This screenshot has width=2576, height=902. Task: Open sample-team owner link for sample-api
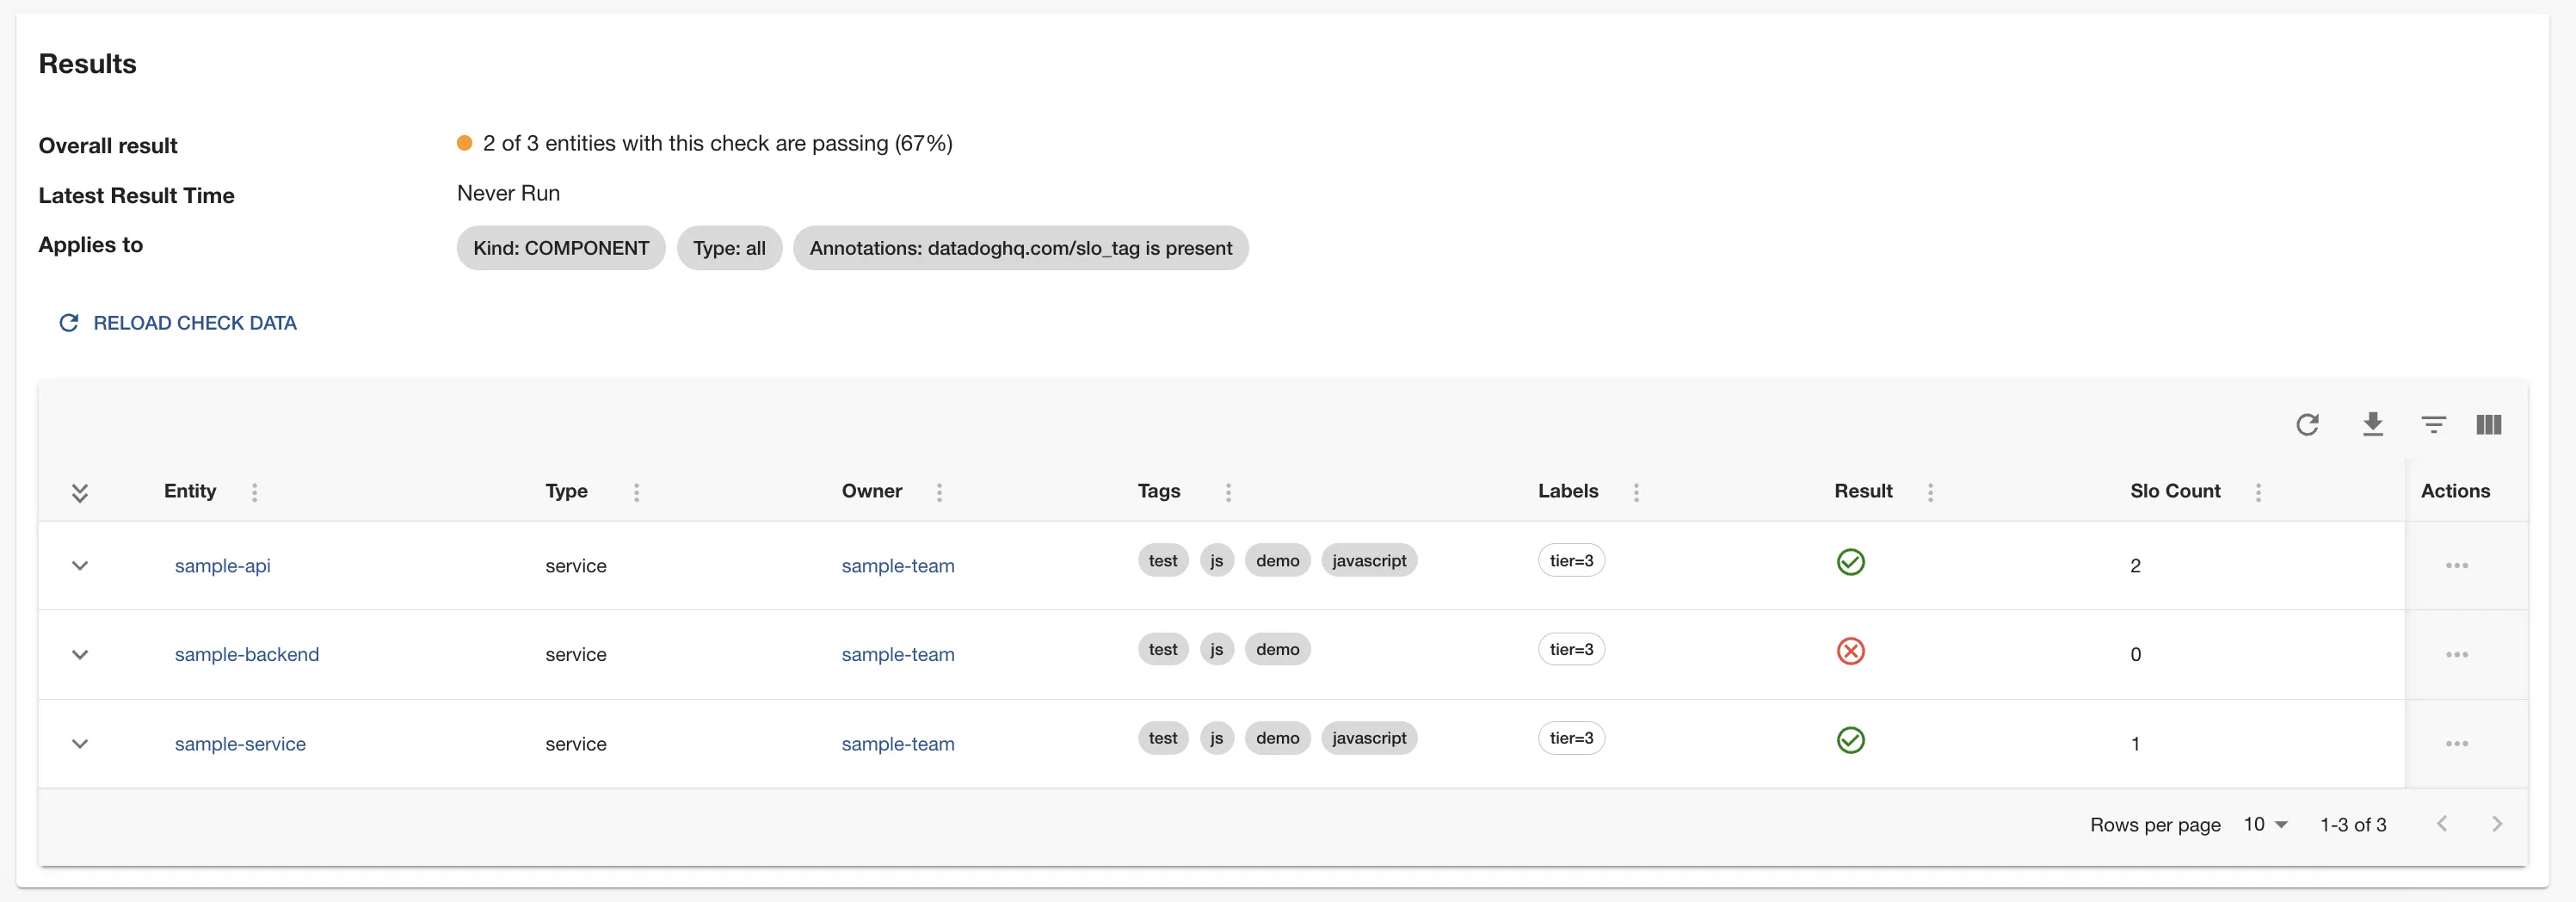click(x=897, y=566)
